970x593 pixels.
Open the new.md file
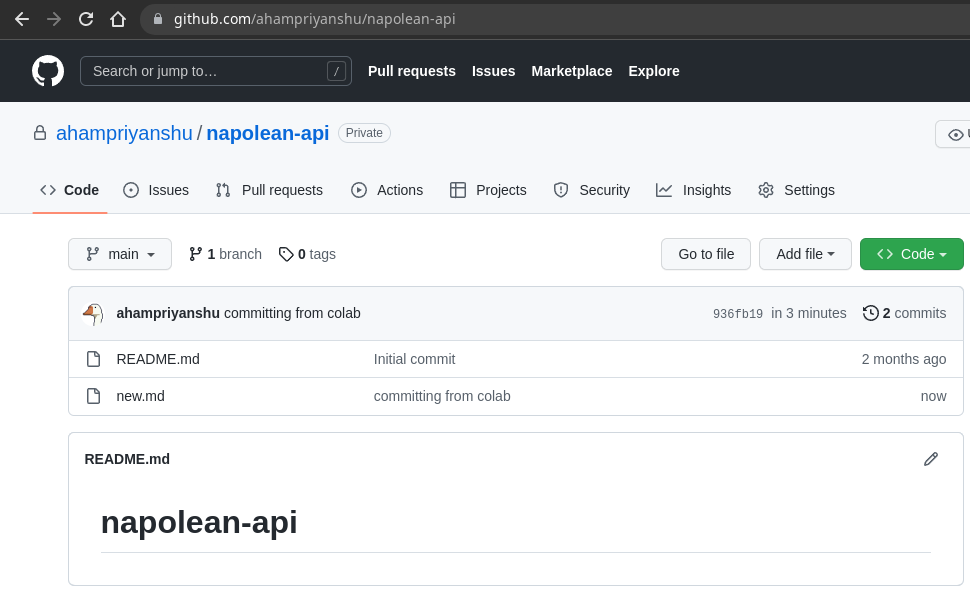[140, 395]
